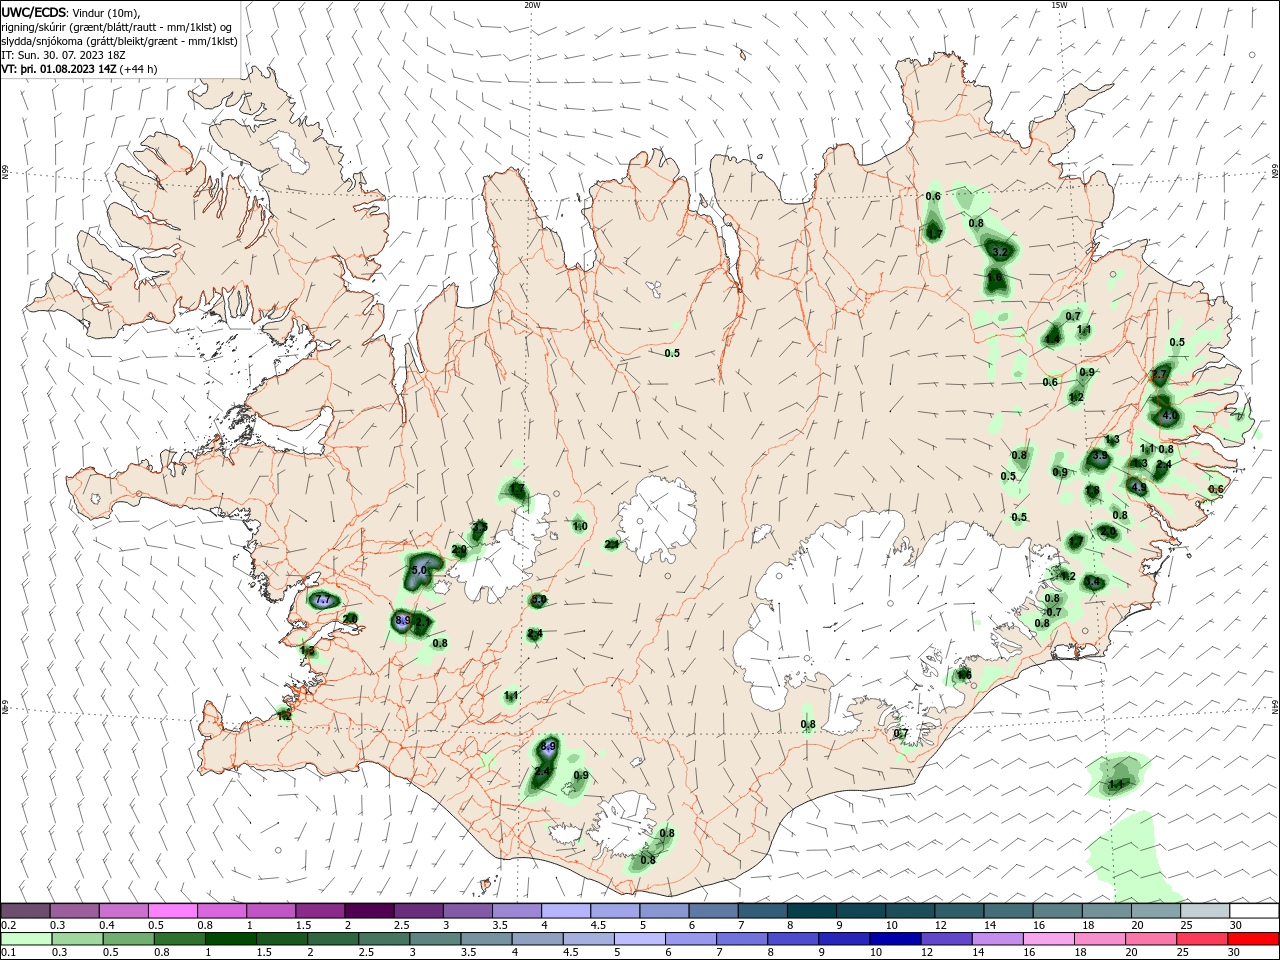This screenshot has height=960, width=1280.
Task: Click the 4.9 precipitation value
Action: pos(1138,487)
